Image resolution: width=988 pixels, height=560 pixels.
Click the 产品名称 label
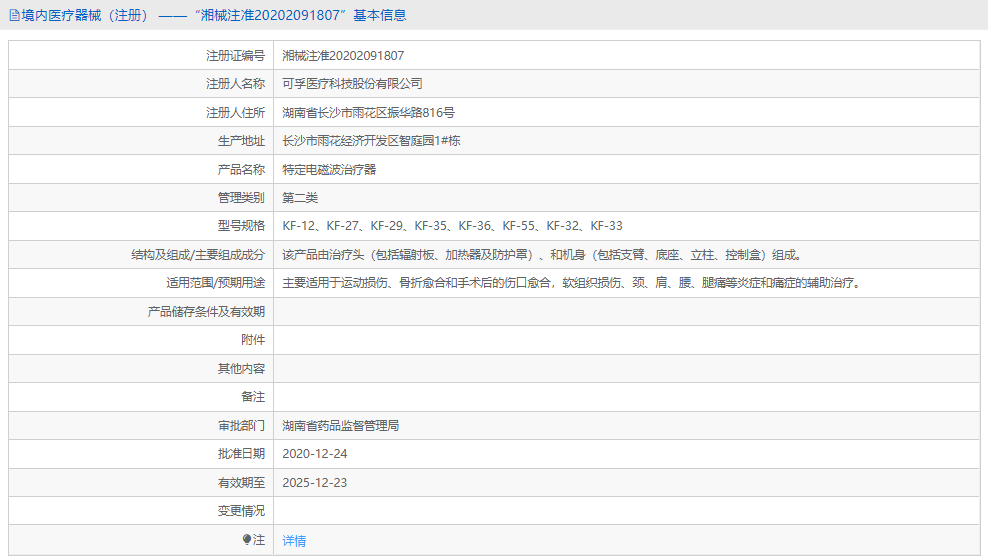point(241,169)
